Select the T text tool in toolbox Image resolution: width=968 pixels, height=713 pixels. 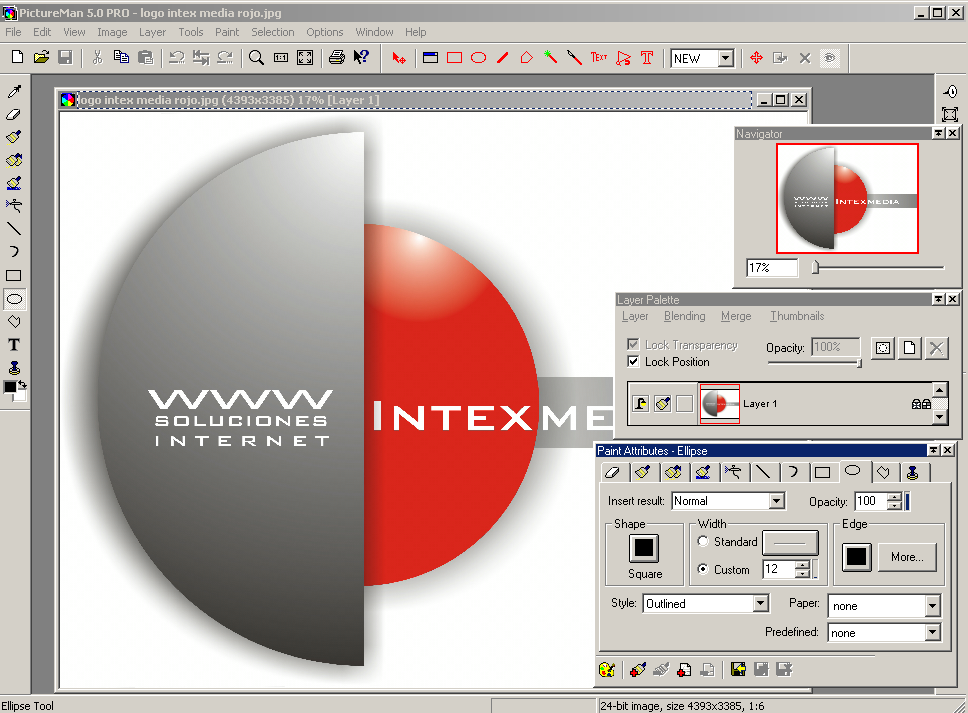14,344
